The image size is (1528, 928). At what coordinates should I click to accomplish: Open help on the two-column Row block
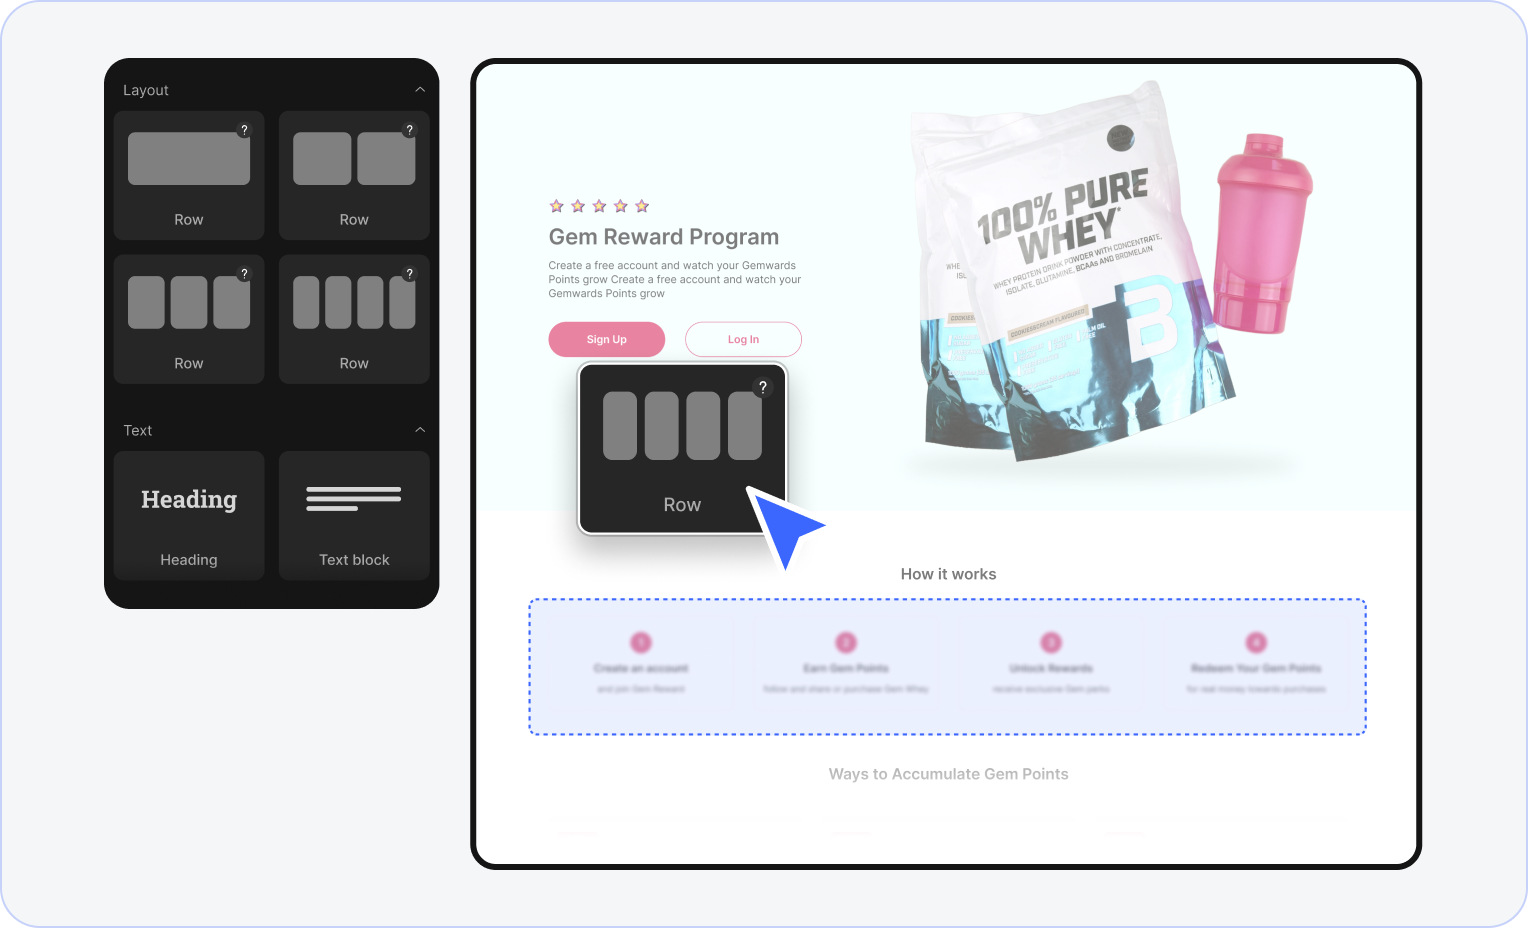409,130
